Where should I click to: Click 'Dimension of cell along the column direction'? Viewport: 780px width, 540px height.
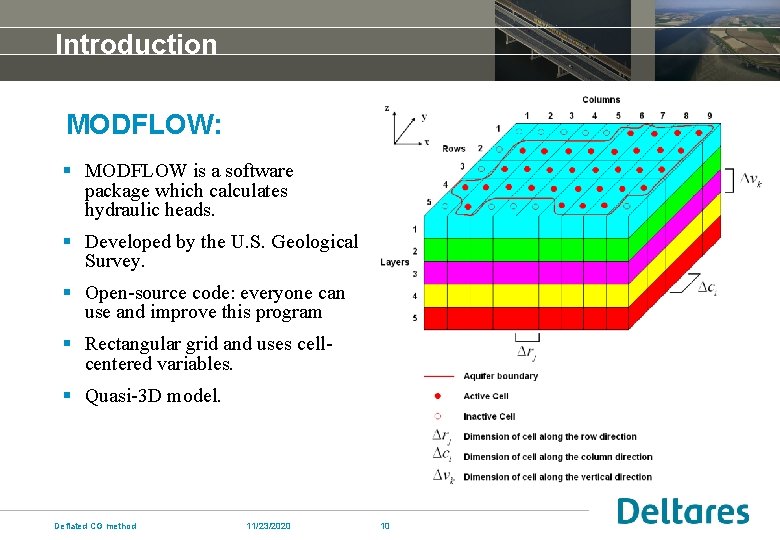pos(558,457)
